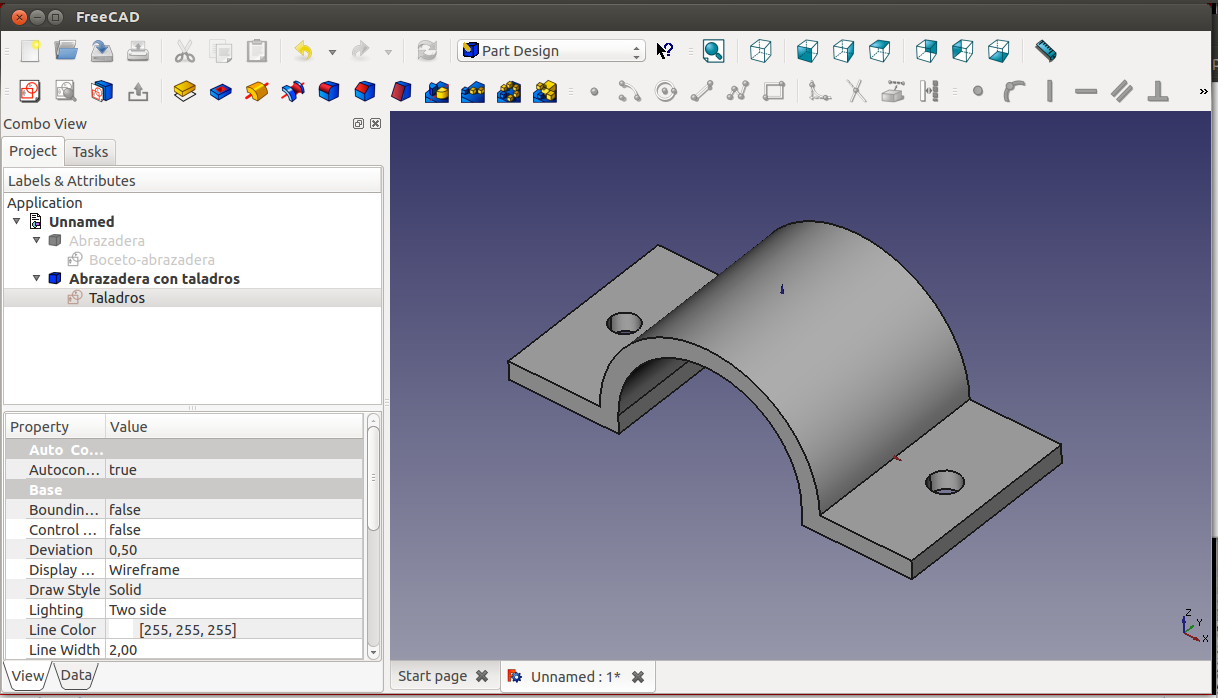Screen dimensions: 1218x698
Task: Collapse the Abrazadera con taladros tree node
Action: pyautogui.click(x=37, y=279)
